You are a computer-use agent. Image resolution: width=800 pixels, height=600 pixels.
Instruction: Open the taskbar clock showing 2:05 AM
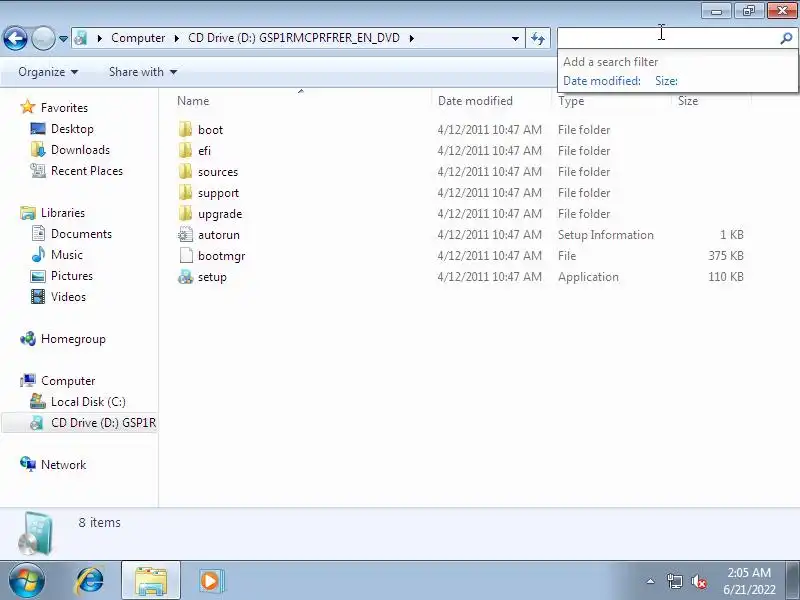749,581
